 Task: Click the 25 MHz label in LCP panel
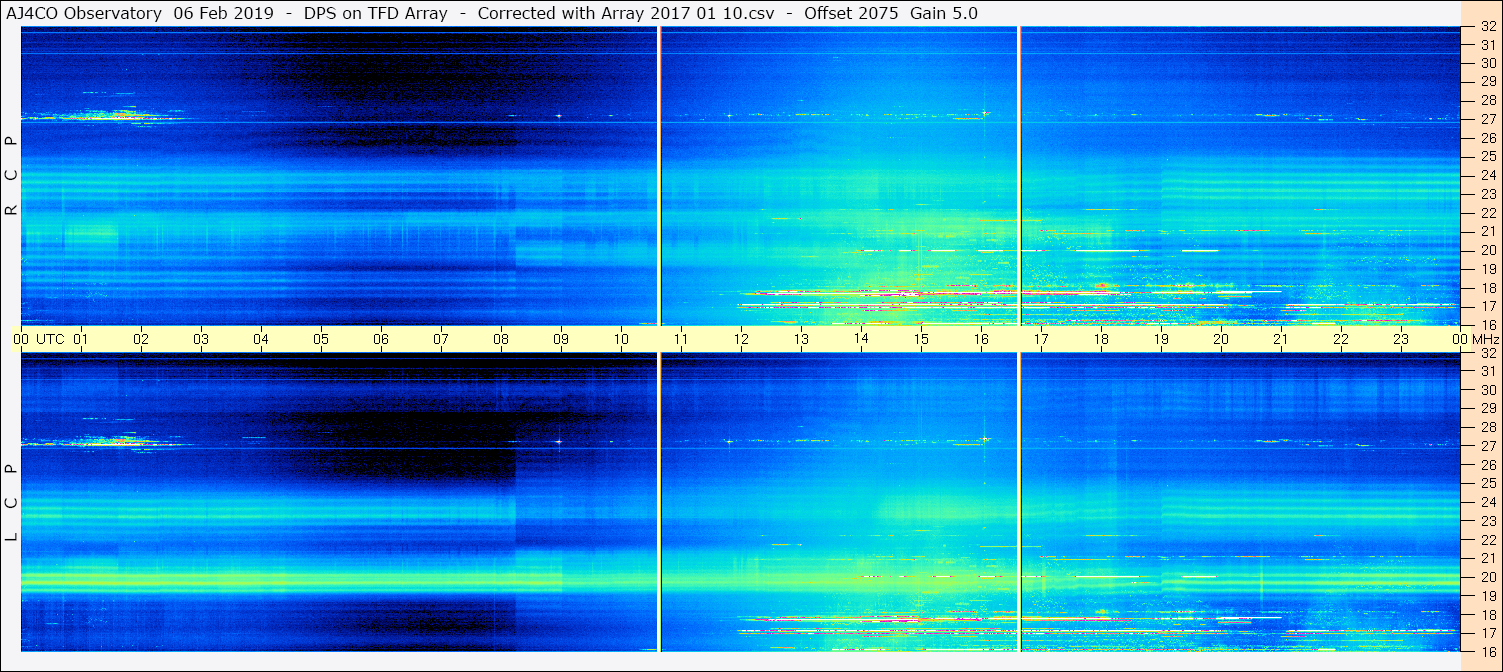[x=1487, y=484]
